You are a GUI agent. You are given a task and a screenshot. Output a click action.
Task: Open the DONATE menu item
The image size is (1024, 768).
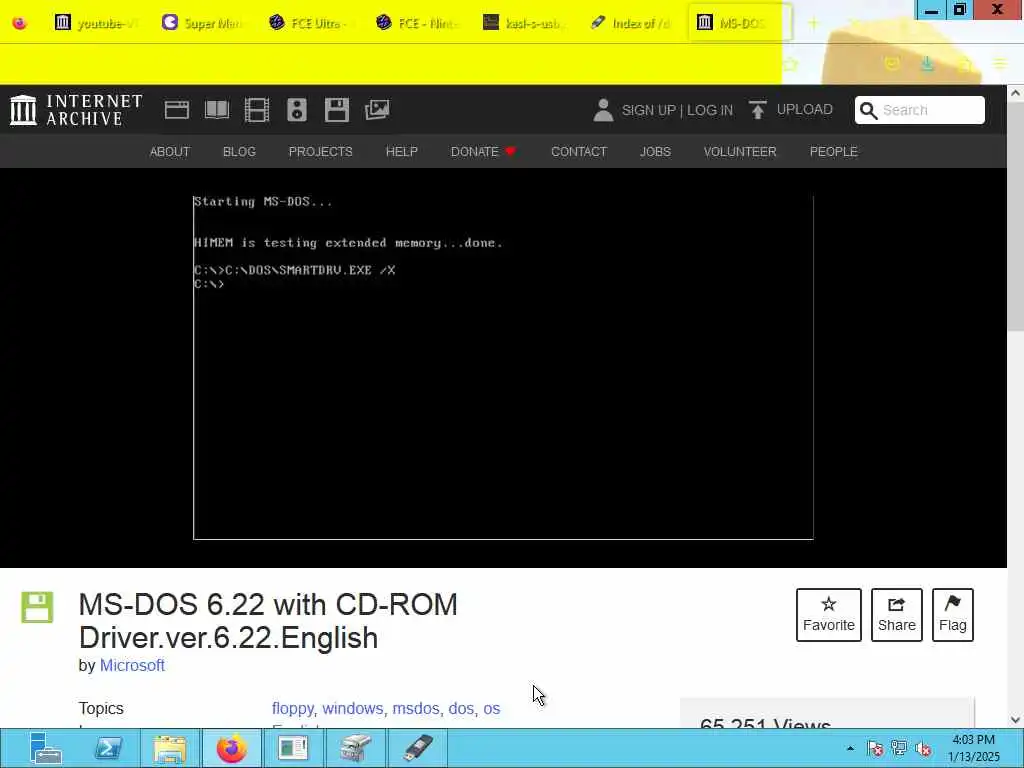pyautogui.click(x=483, y=152)
